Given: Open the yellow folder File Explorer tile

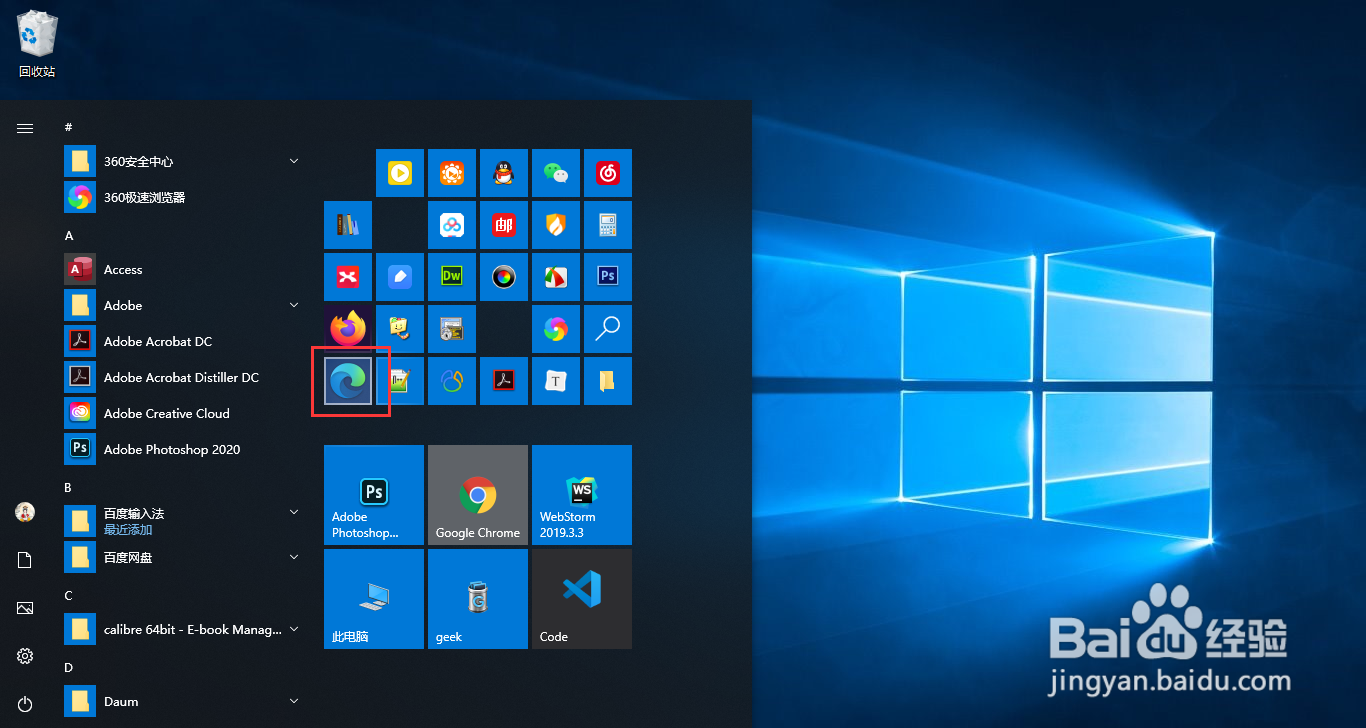Looking at the screenshot, I should (x=608, y=381).
